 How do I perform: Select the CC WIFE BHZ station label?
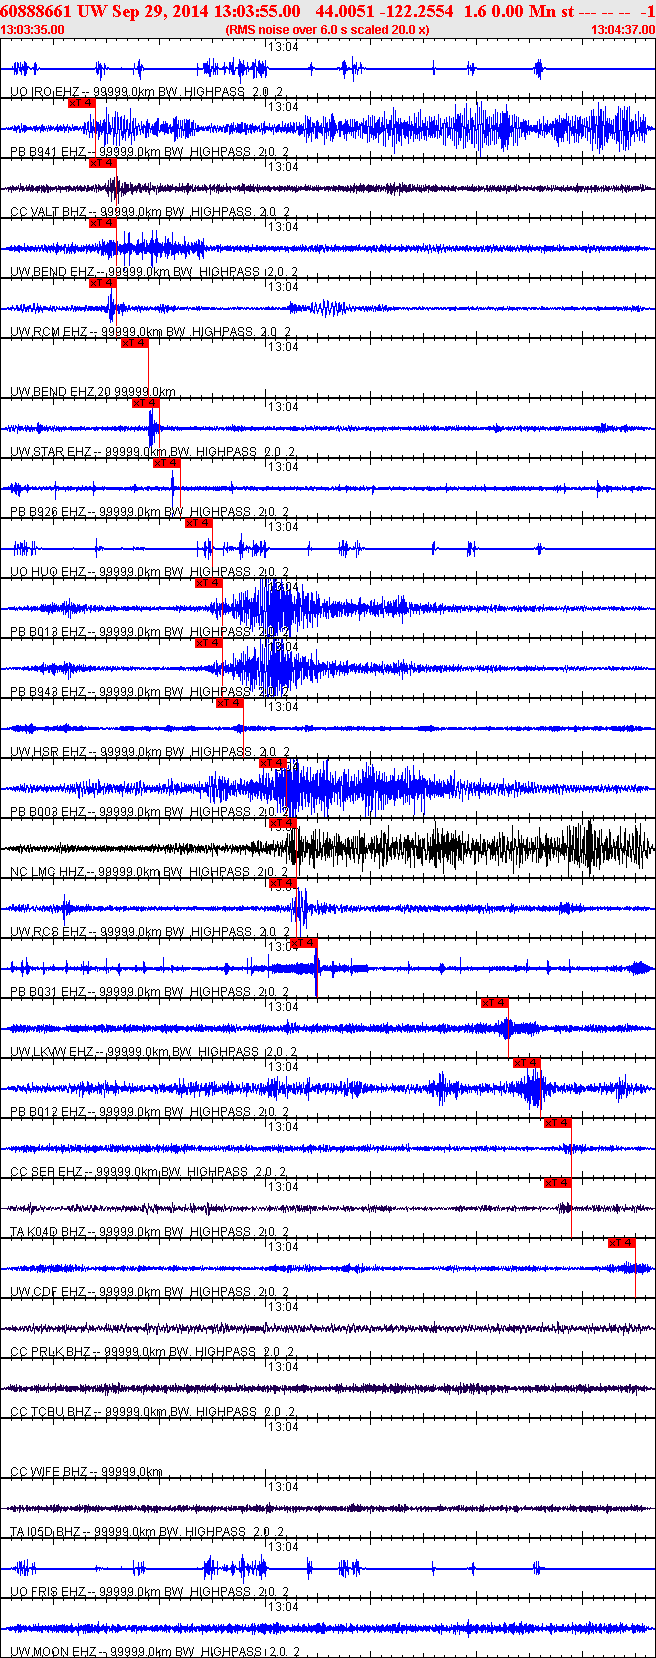coord(86,1472)
